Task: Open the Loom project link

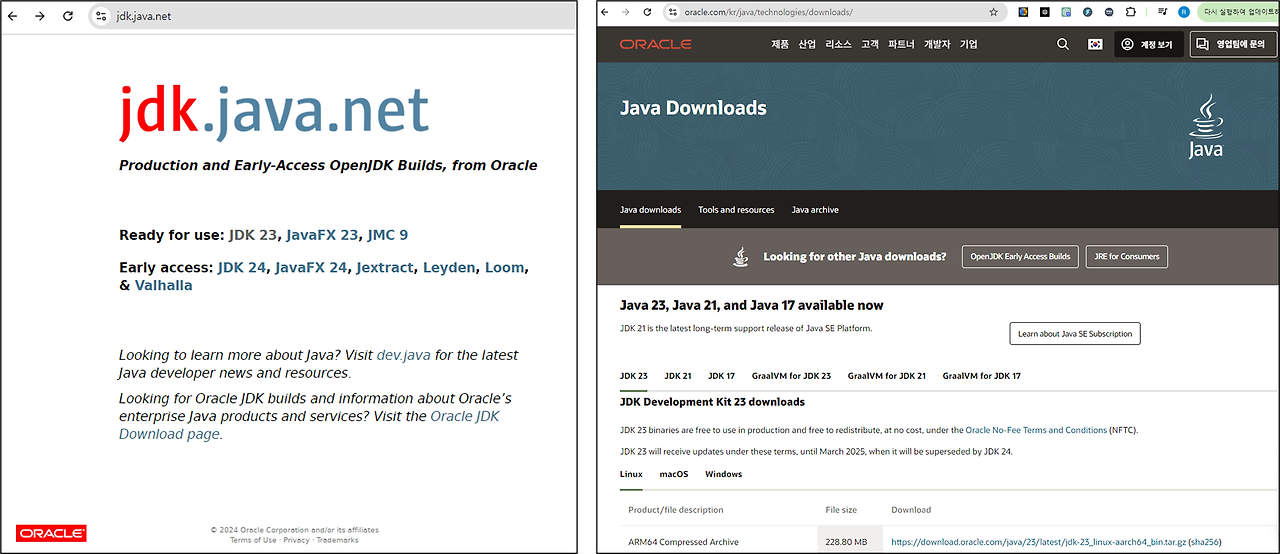Action: point(505,267)
